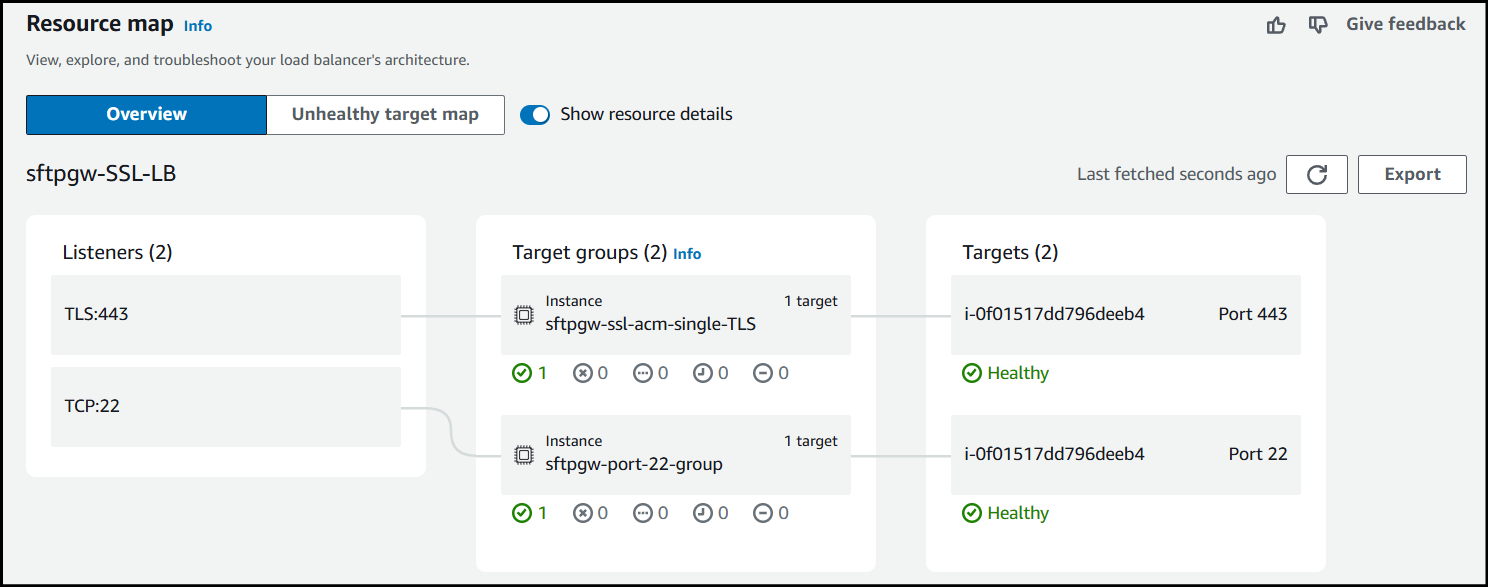This screenshot has height=587, width=1488.
Task: Select the TCP:22 listener
Action: tap(226, 407)
